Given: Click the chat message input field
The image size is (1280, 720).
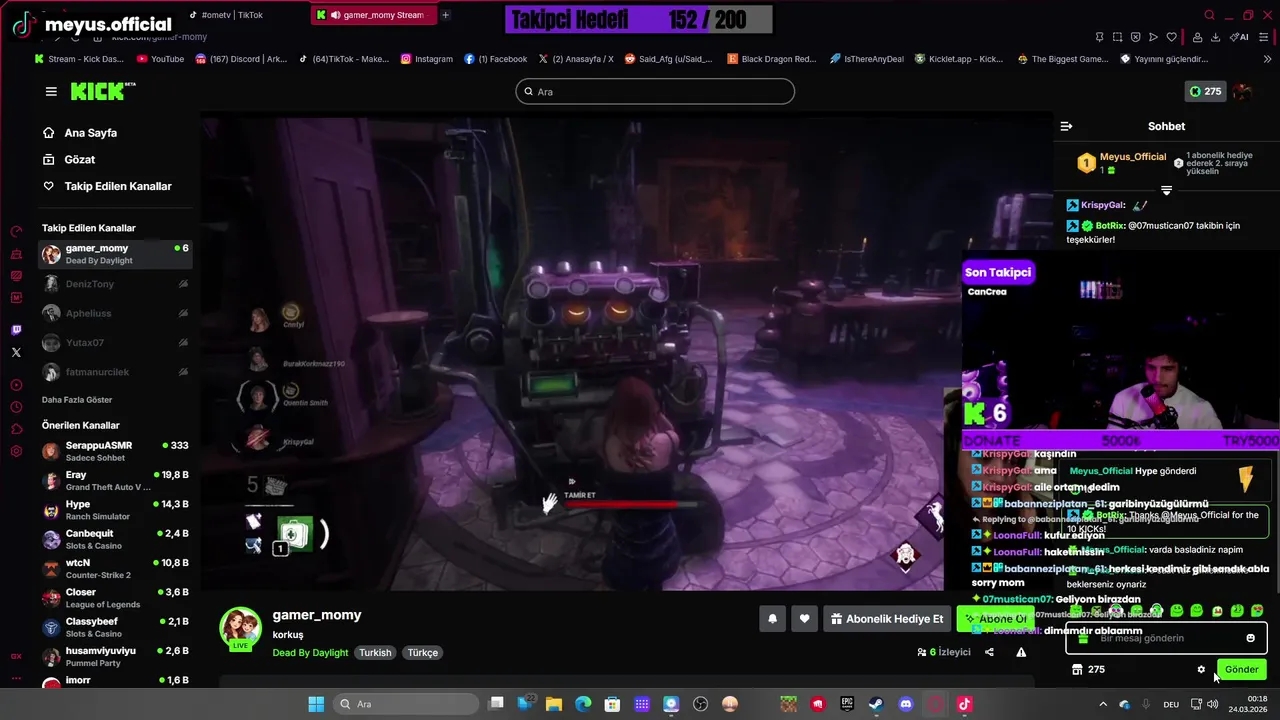Looking at the screenshot, I should 1166,638.
